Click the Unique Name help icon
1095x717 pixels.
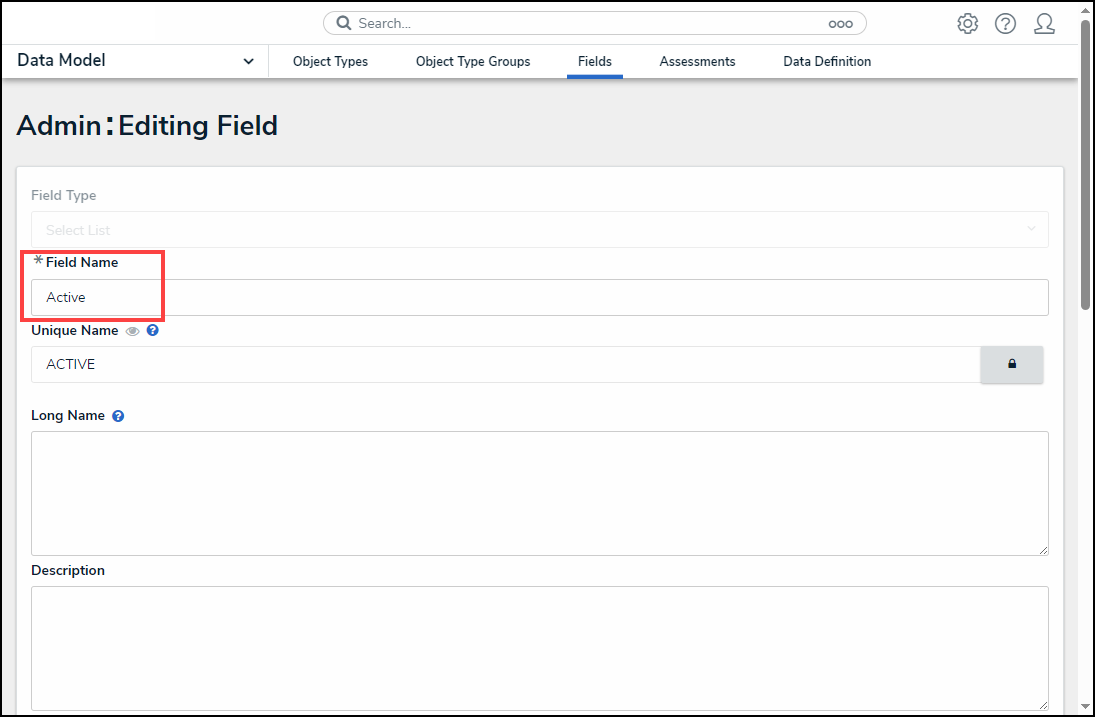coord(153,330)
